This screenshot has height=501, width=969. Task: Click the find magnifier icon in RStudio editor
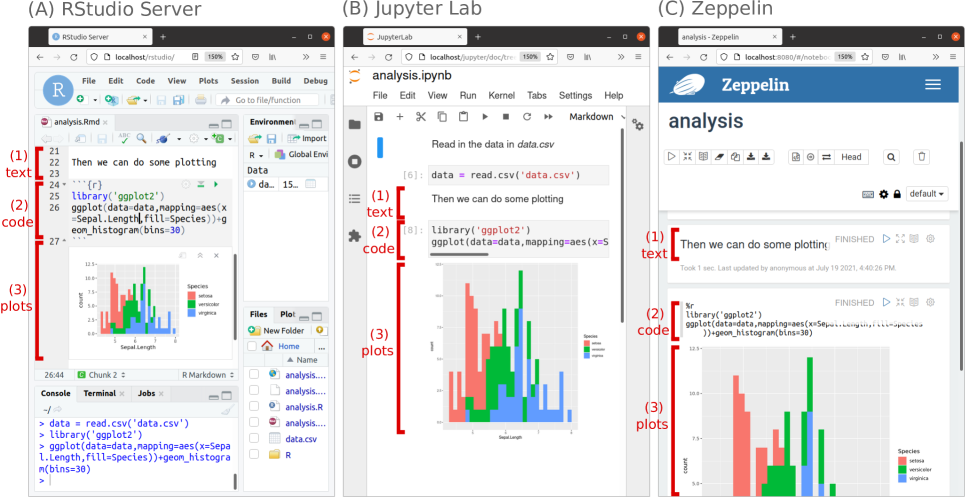tap(142, 138)
